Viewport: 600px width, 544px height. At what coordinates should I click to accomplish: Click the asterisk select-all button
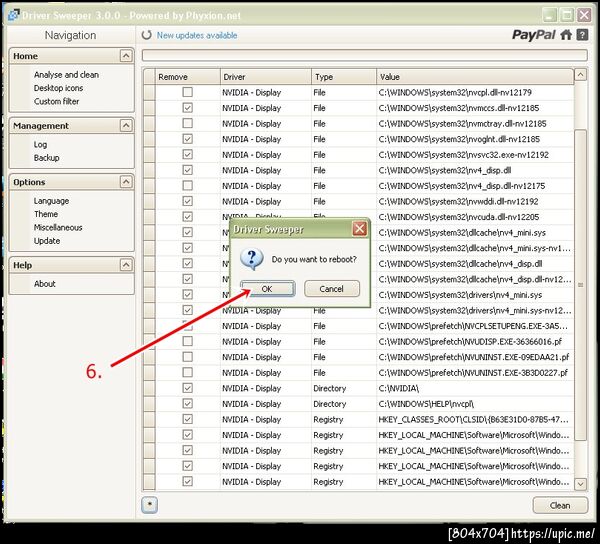point(149,505)
